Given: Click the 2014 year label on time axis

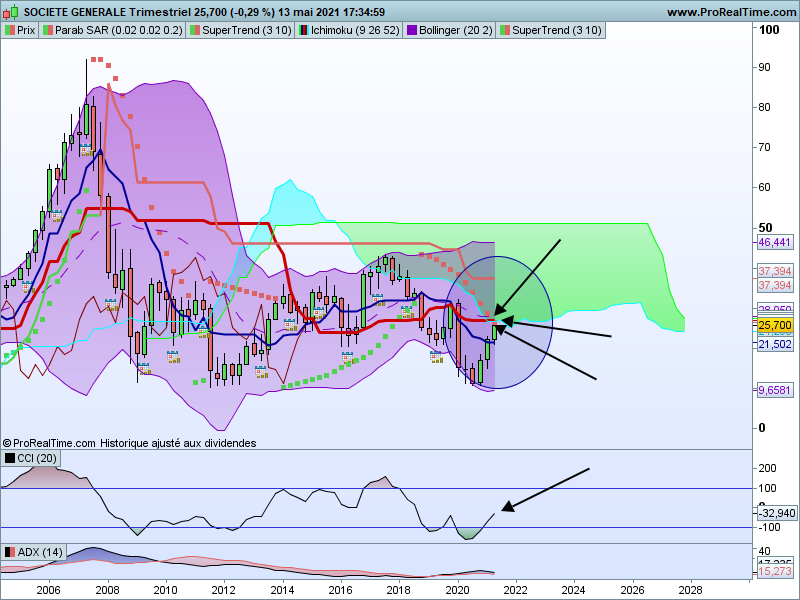Looking at the screenshot, I should [x=282, y=590].
